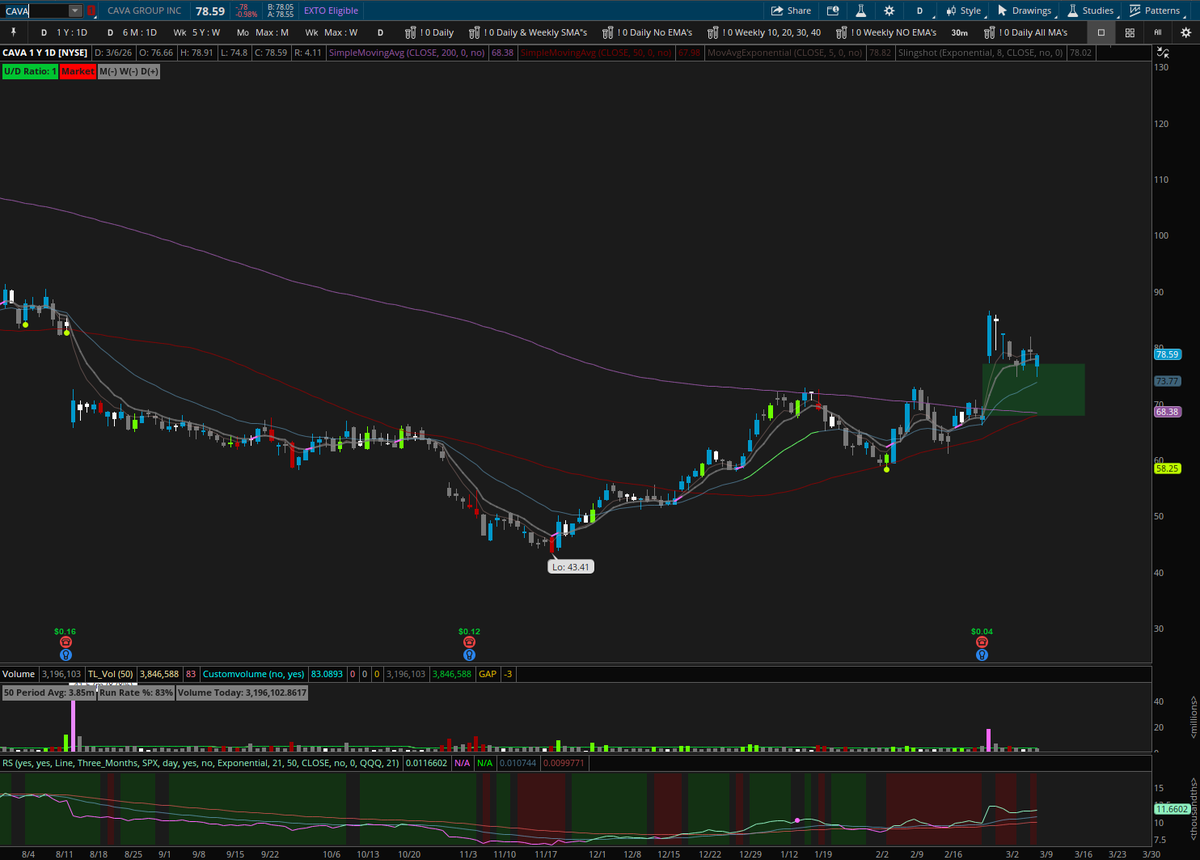Load '! 0 Weekly NO EMA's' study set

(885, 32)
